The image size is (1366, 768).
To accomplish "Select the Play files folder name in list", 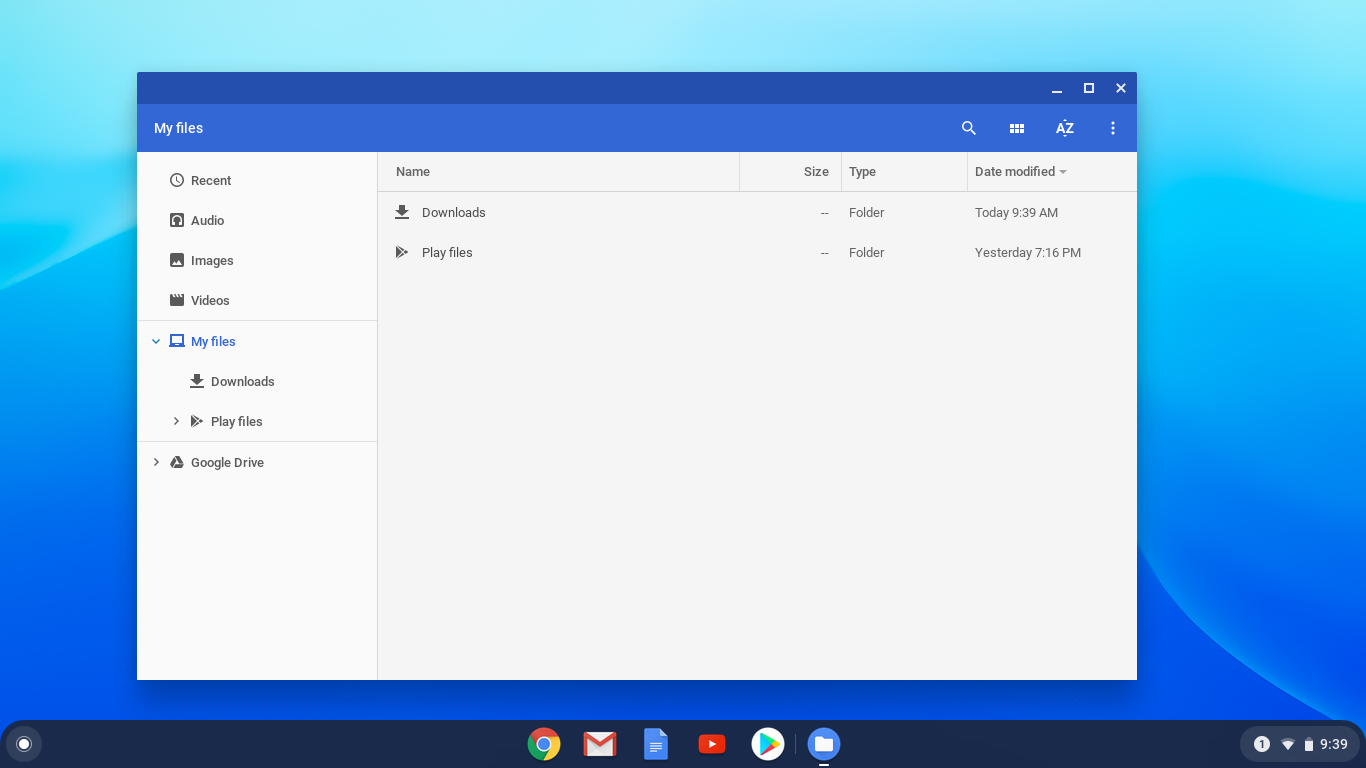I will pos(447,252).
